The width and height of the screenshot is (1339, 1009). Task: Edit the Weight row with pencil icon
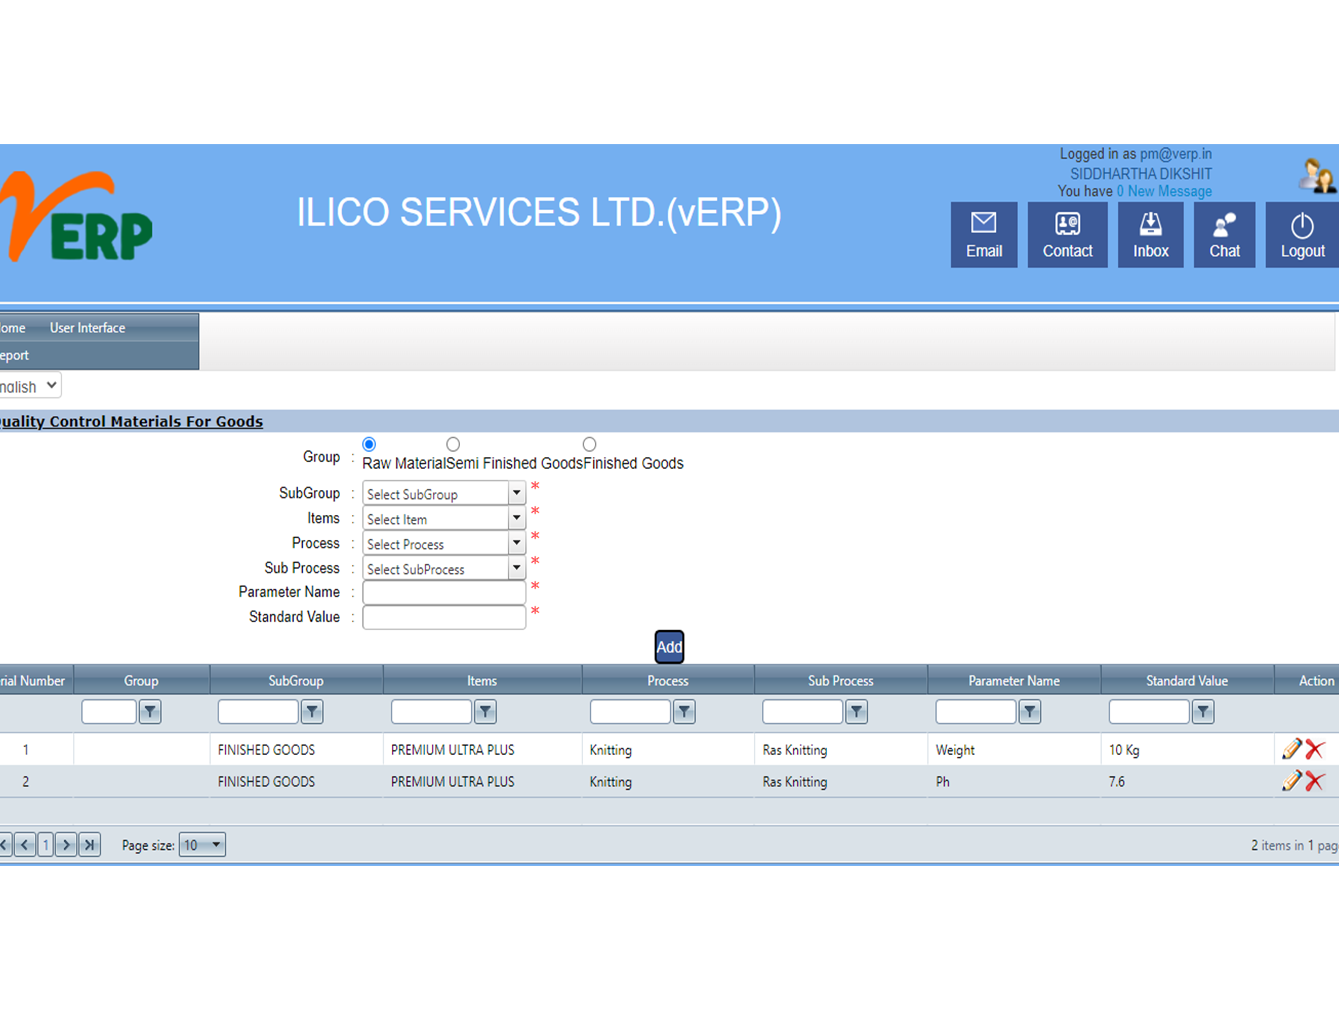click(1291, 749)
